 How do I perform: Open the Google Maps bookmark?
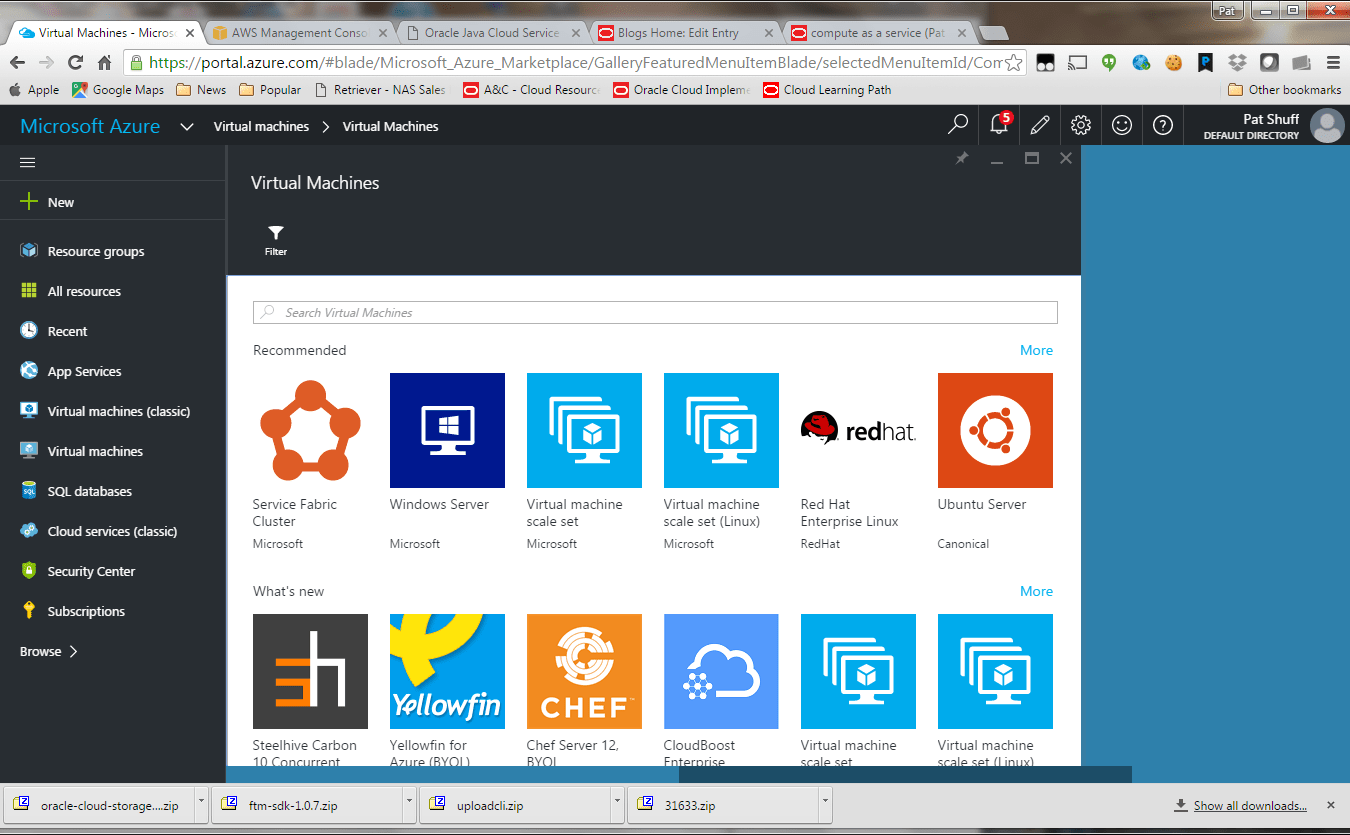(x=118, y=89)
